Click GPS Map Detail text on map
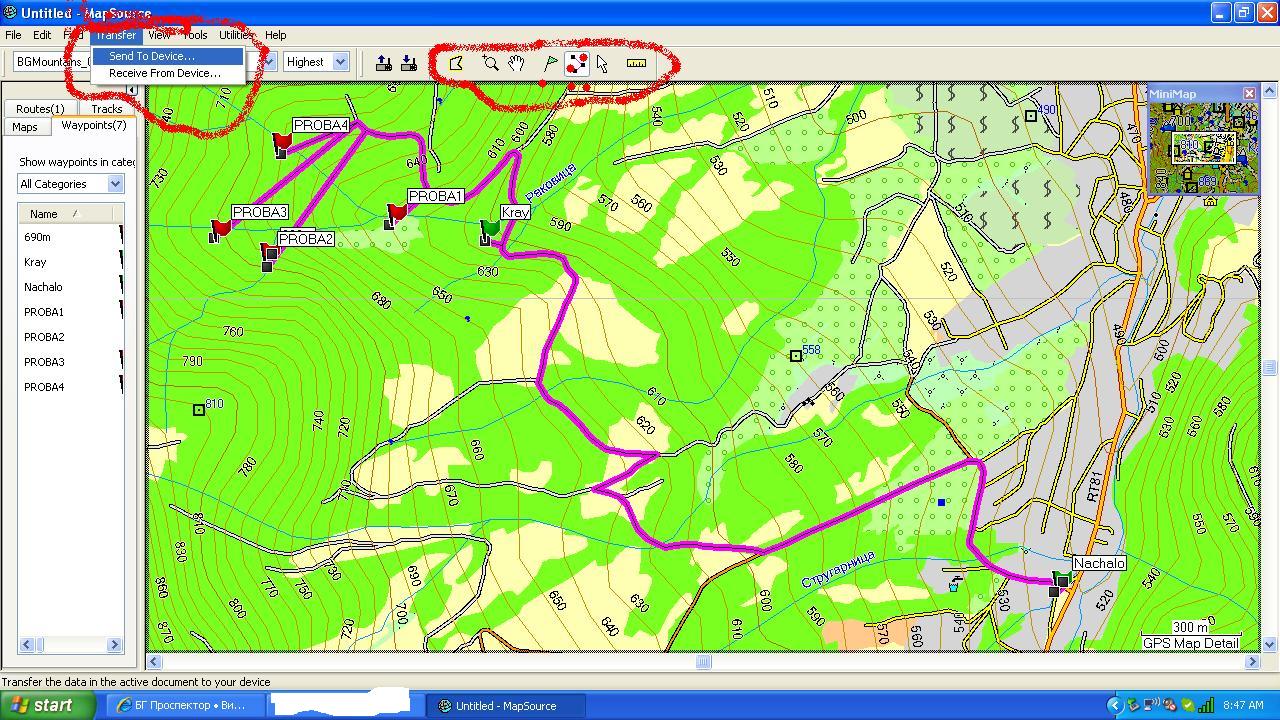The image size is (1280, 720). [x=1190, y=643]
